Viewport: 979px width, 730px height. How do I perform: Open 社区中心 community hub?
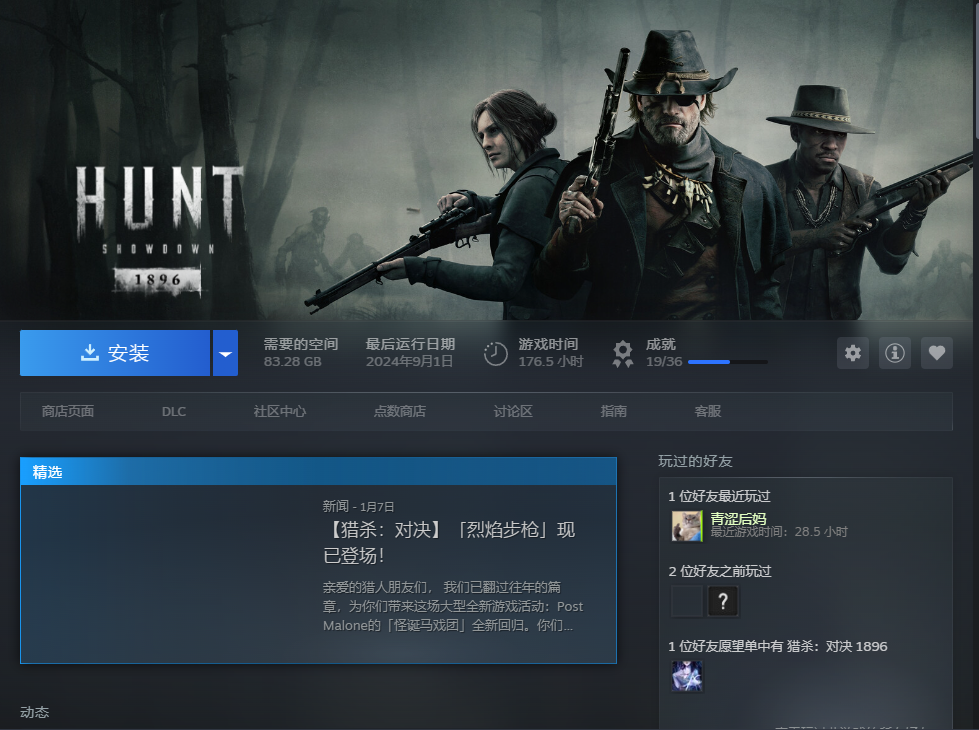(280, 412)
